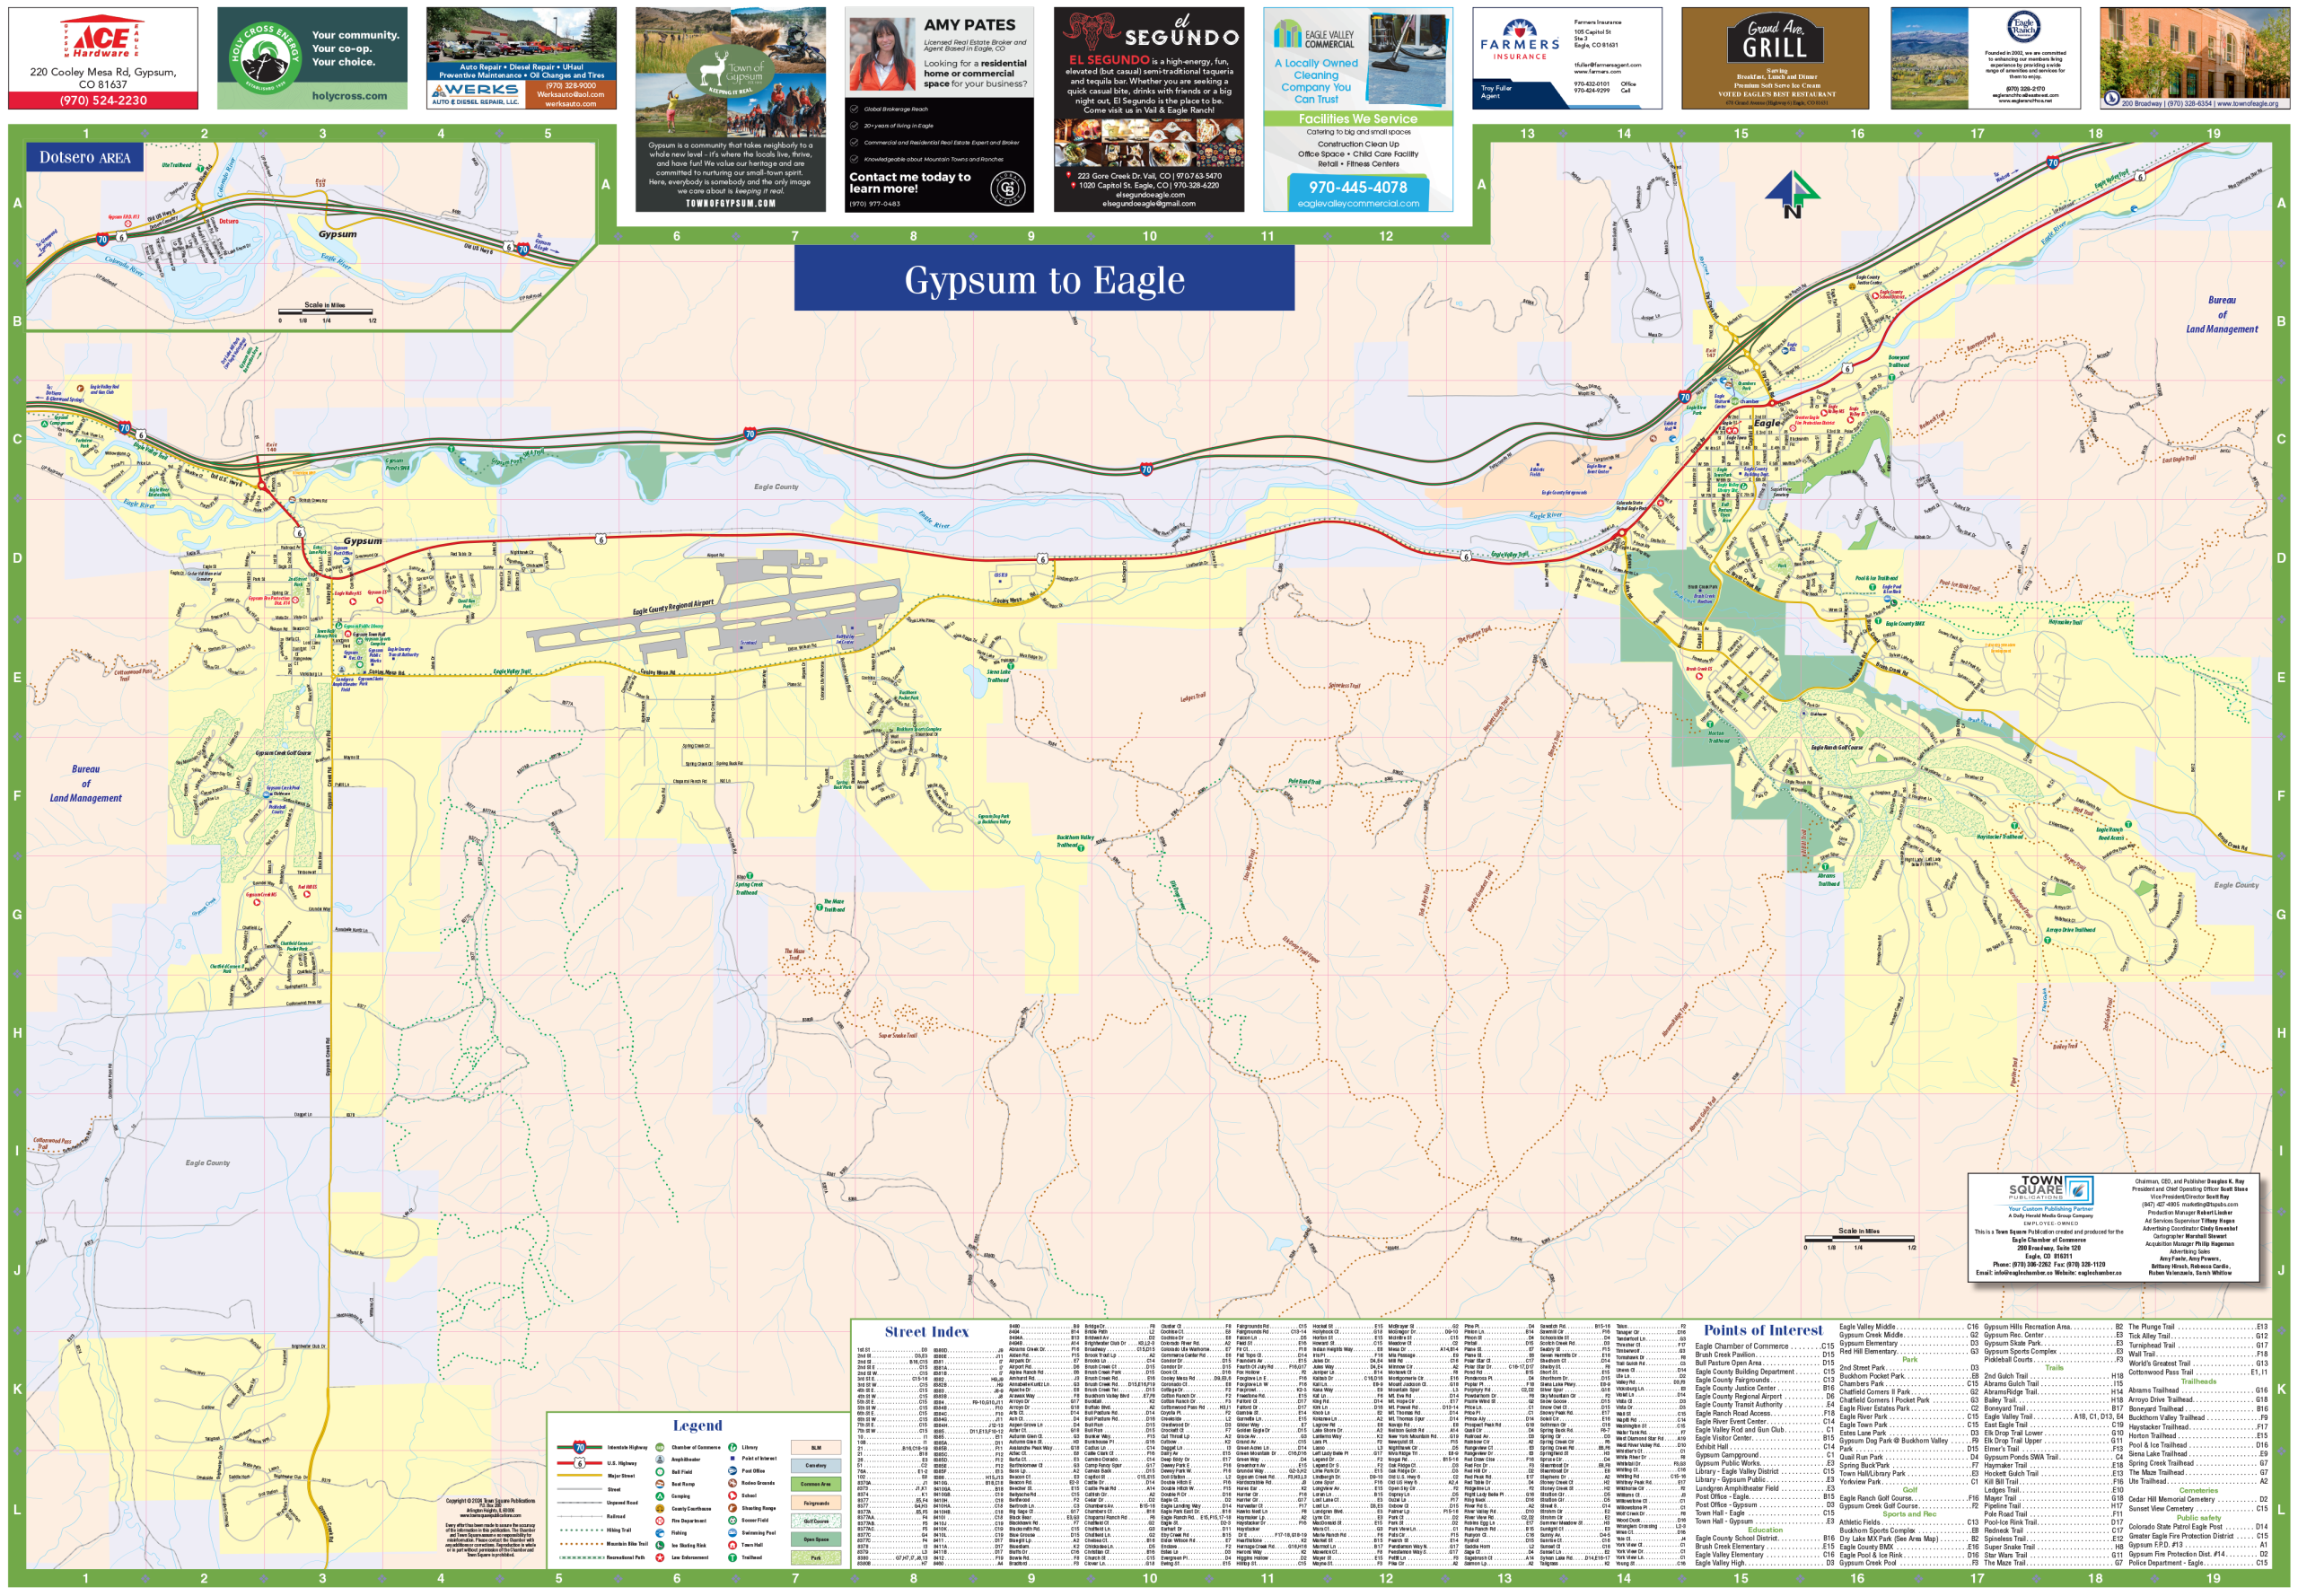The image size is (2298, 1596).
Task: Select the Open Space color swatch
Action: pyautogui.click(x=817, y=1539)
